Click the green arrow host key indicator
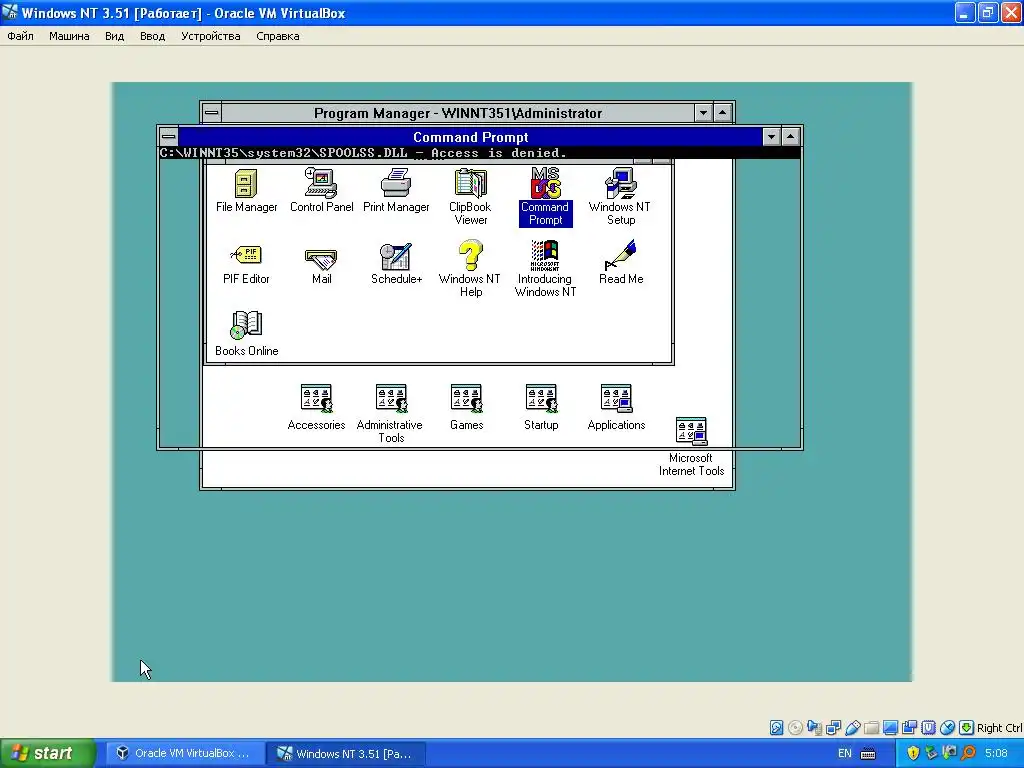The height and width of the screenshot is (768, 1024). (967, 728)
